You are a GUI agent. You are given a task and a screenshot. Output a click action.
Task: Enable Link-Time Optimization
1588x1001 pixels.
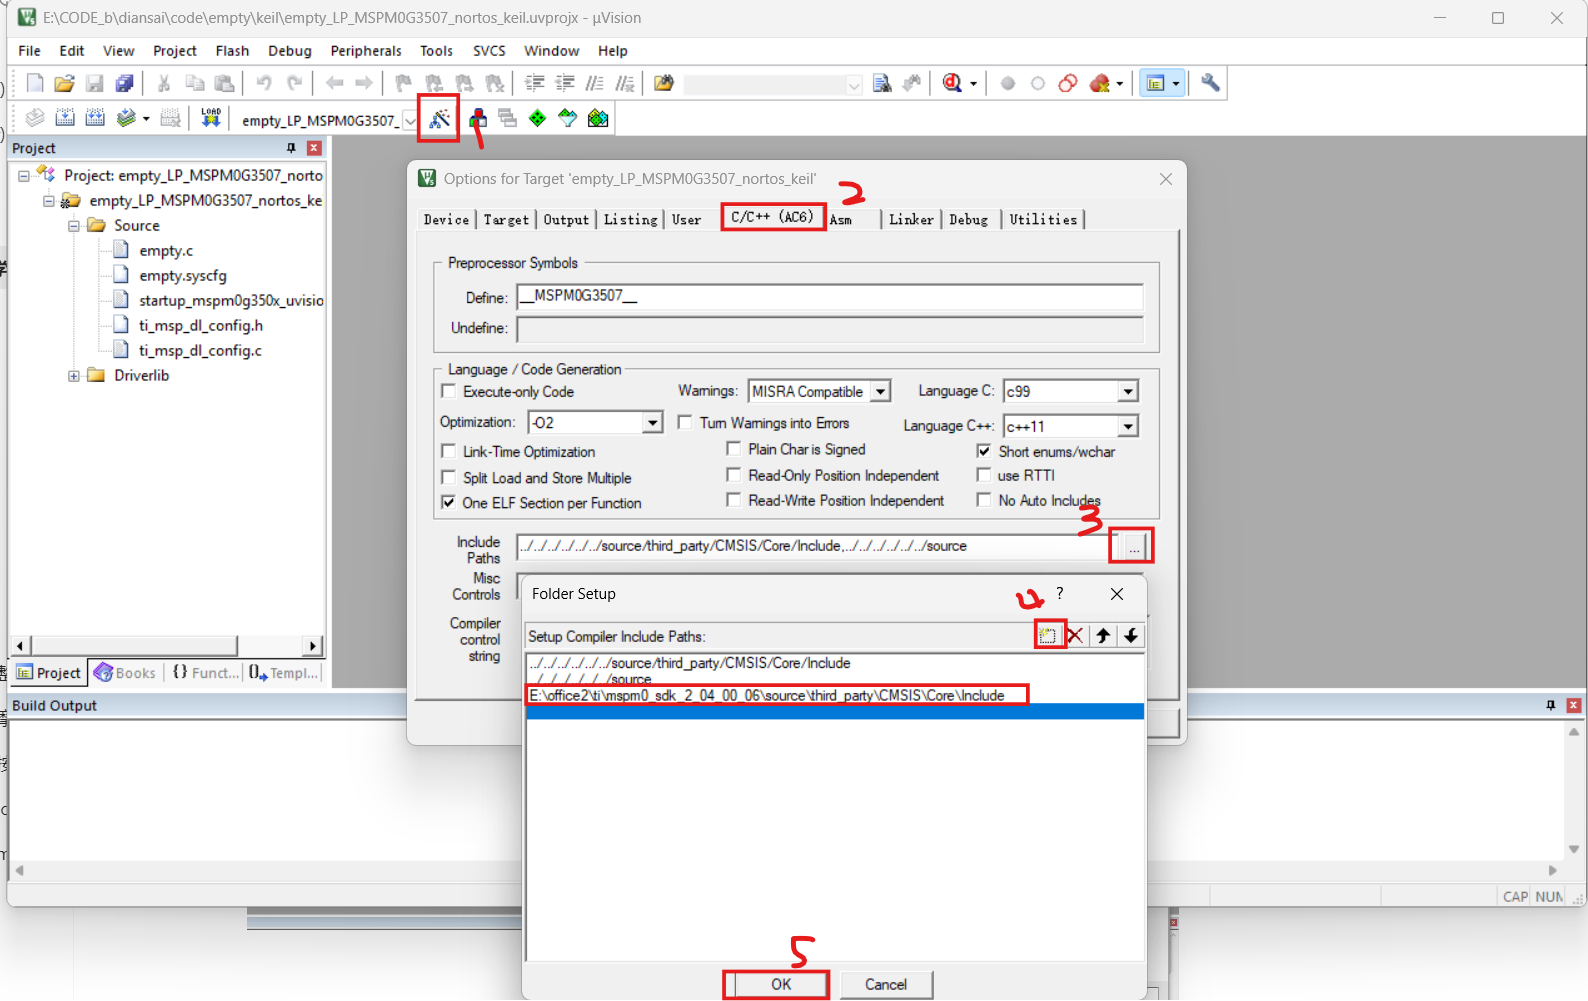pos(449,452)
